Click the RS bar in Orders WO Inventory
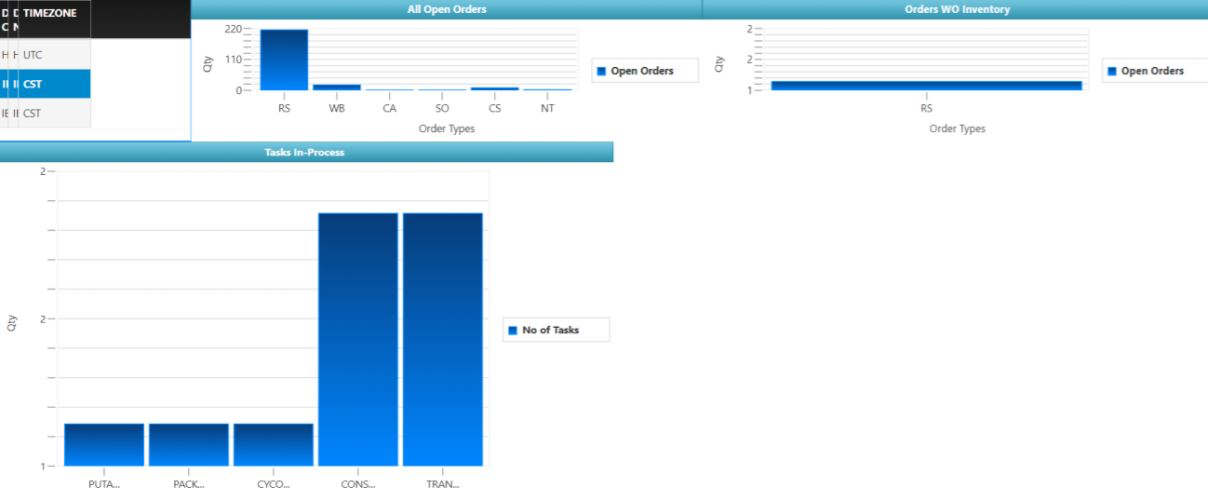 click(x=926, y=86)
